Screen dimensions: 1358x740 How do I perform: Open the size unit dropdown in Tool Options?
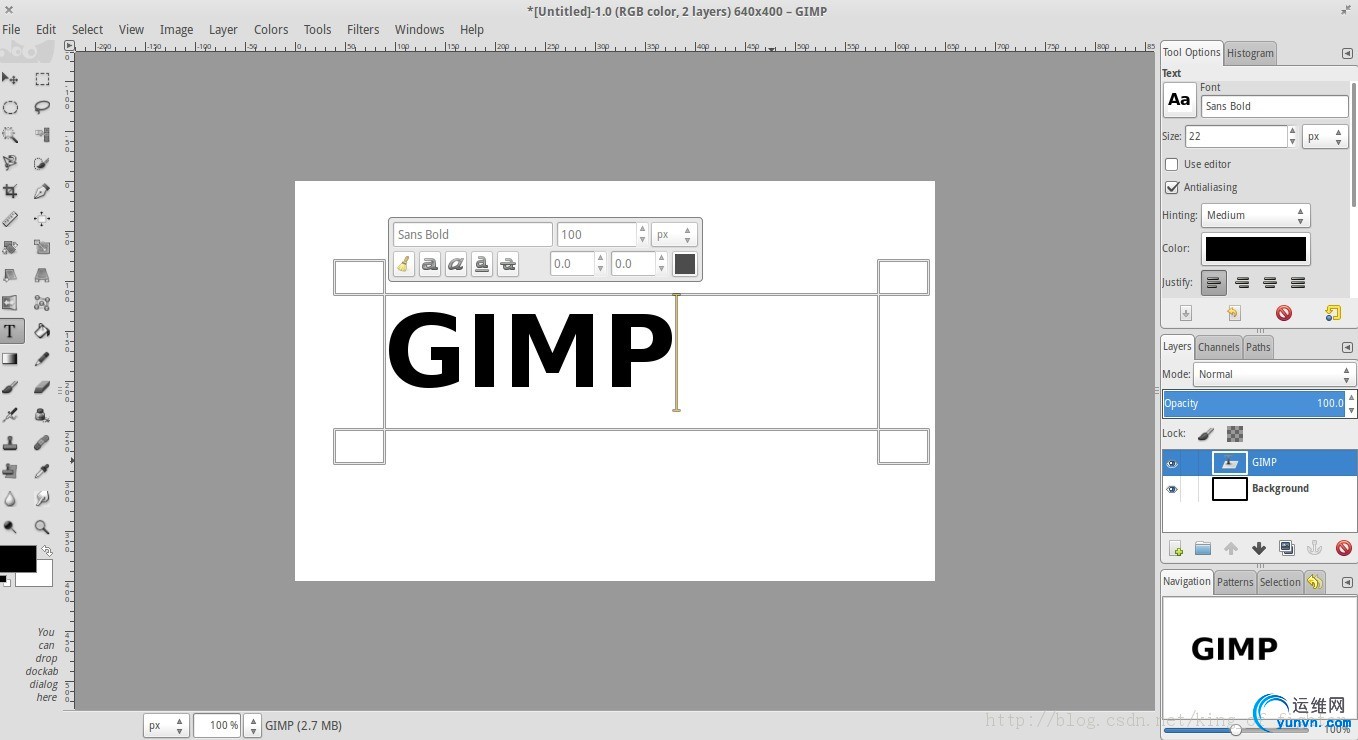1326,136
